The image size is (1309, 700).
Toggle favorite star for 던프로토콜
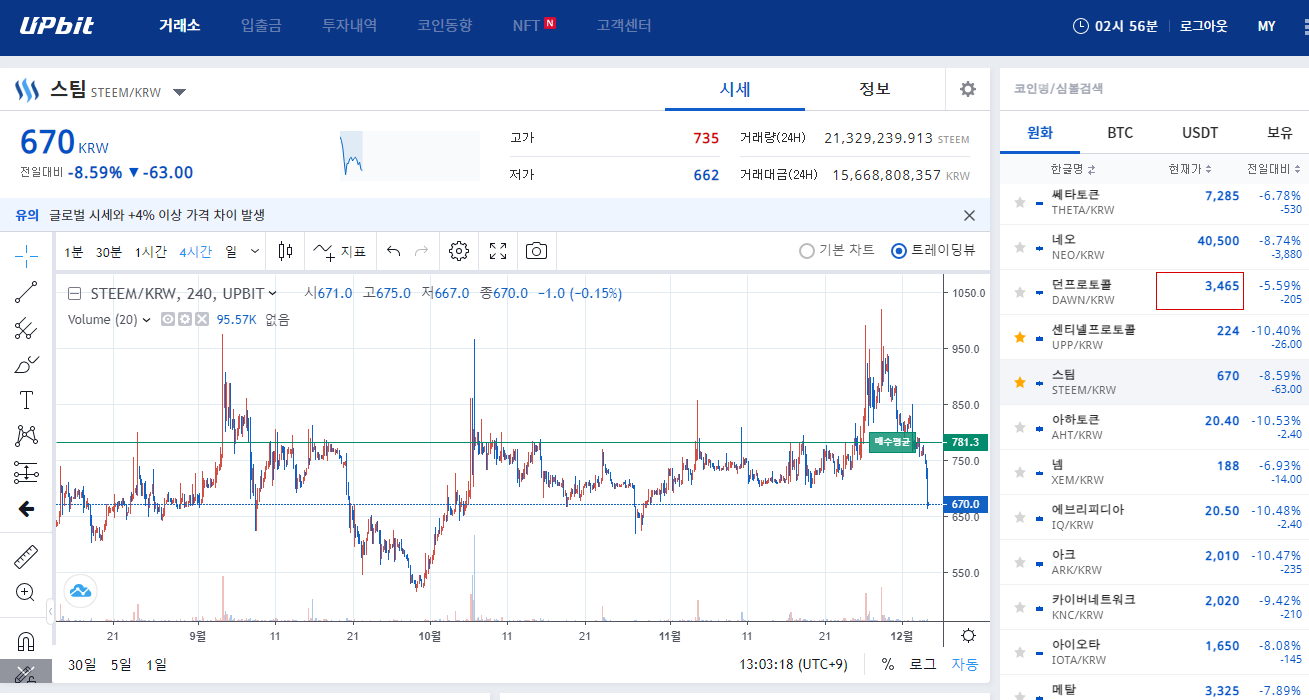click(1020, 292)
